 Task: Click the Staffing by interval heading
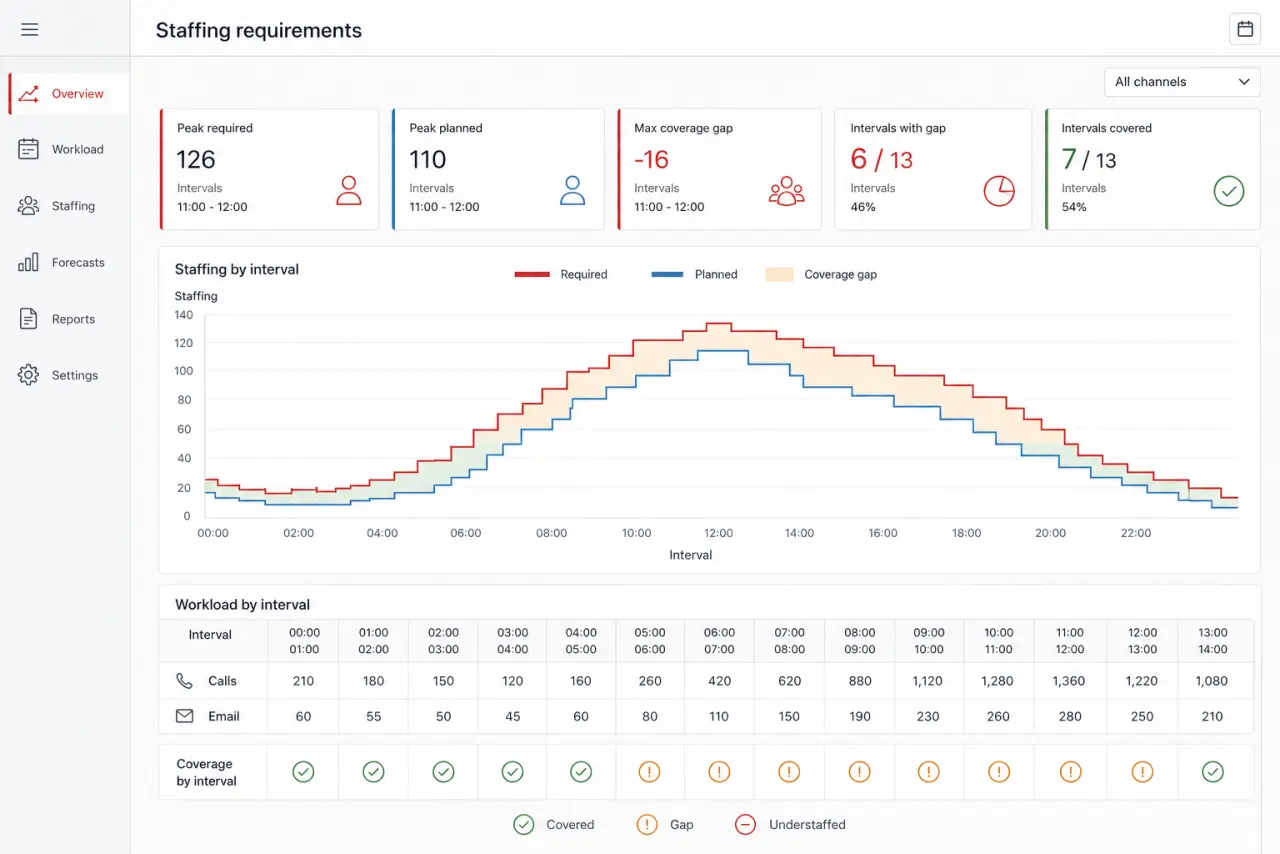click(237, 269)
